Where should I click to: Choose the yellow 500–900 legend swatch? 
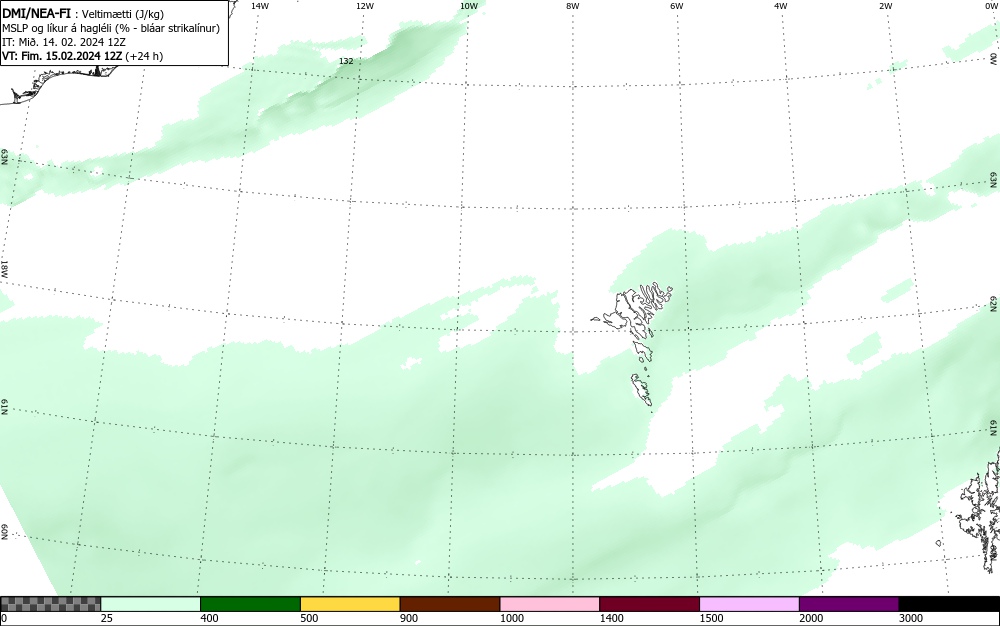tap(350, 604)
